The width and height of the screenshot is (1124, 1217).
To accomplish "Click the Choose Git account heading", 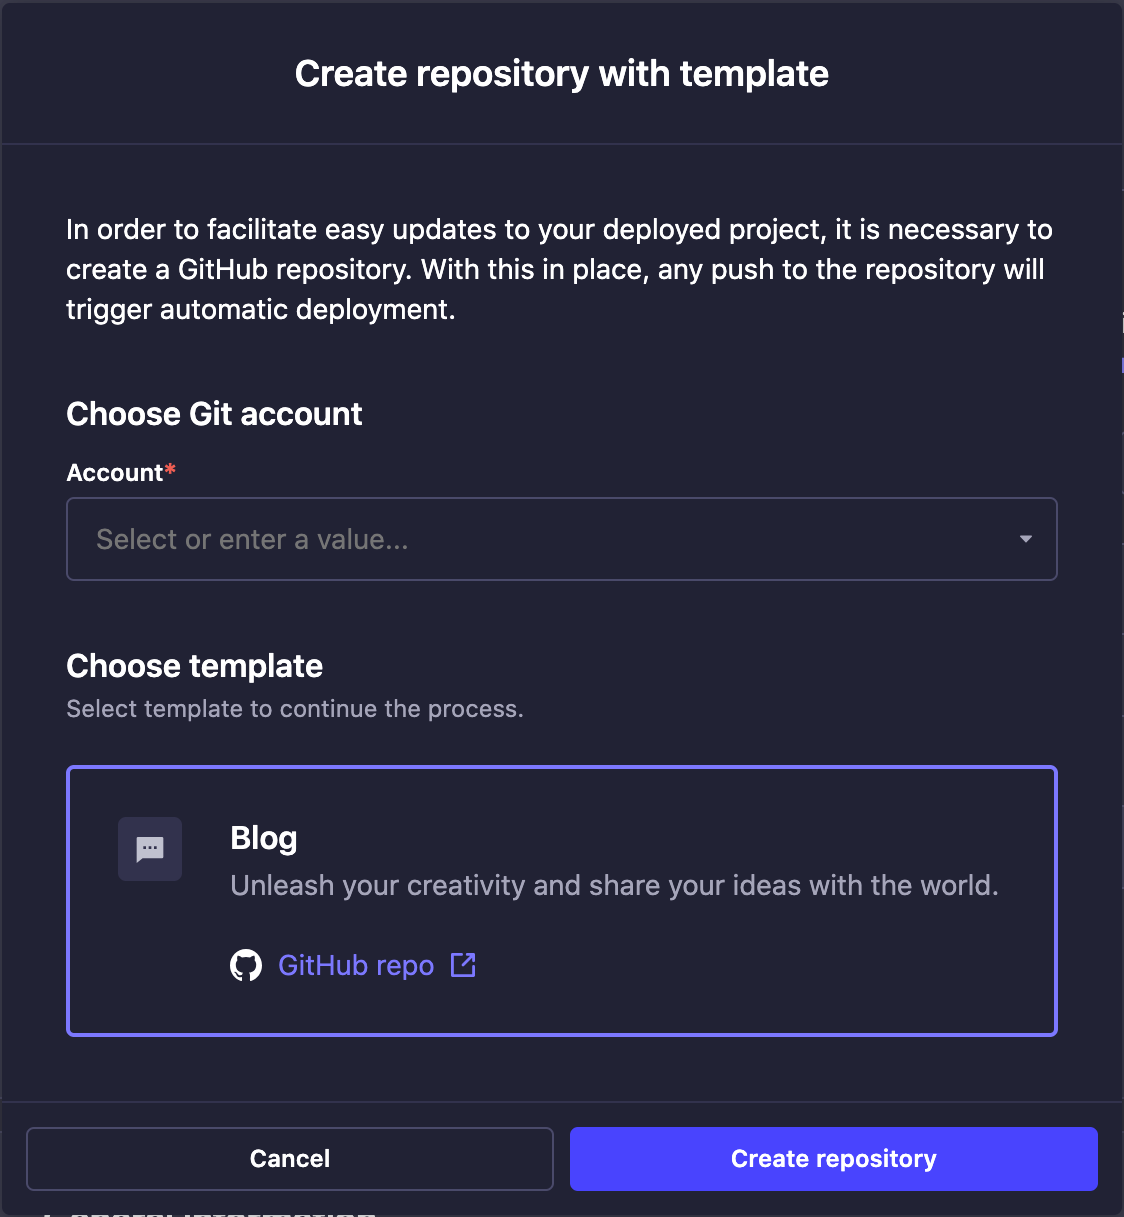I will click(x=213, y=413).
